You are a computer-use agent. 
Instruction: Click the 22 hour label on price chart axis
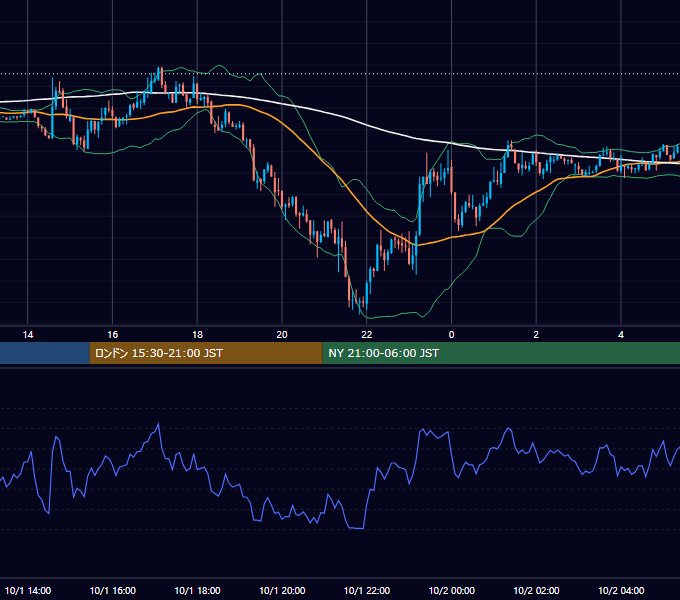coord(367,335)
